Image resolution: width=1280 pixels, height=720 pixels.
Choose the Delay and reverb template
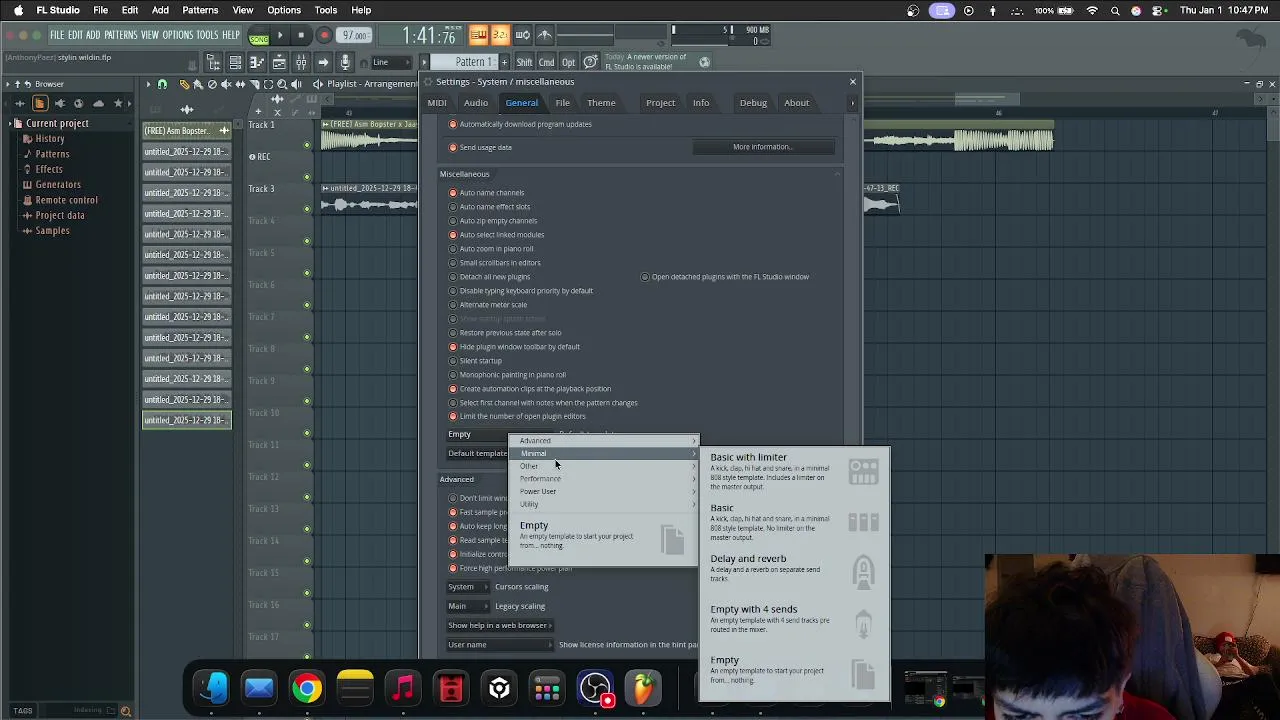(x=794, y=571)
